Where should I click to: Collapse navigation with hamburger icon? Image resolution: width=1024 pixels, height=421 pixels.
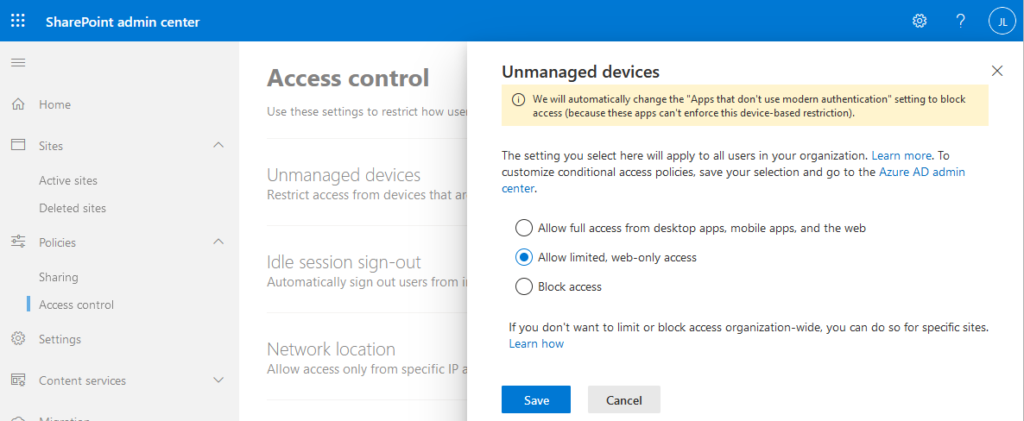click(x=18, y=63)
